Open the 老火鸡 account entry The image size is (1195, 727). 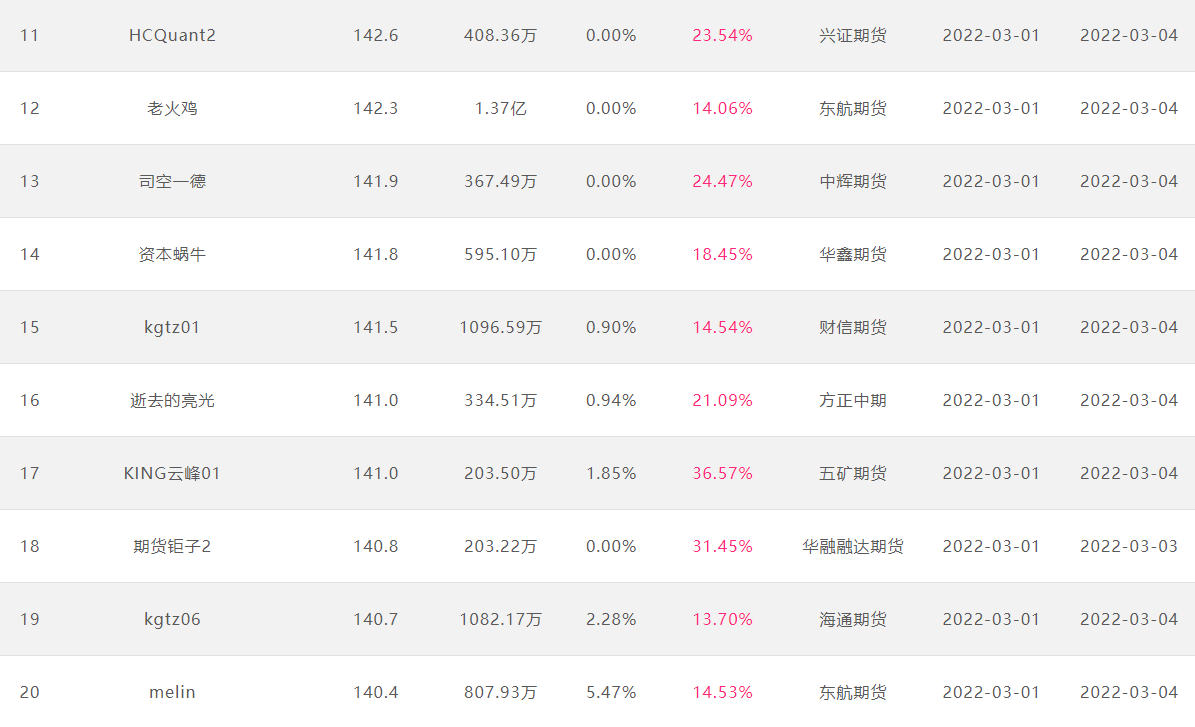[x=172, y=108]
